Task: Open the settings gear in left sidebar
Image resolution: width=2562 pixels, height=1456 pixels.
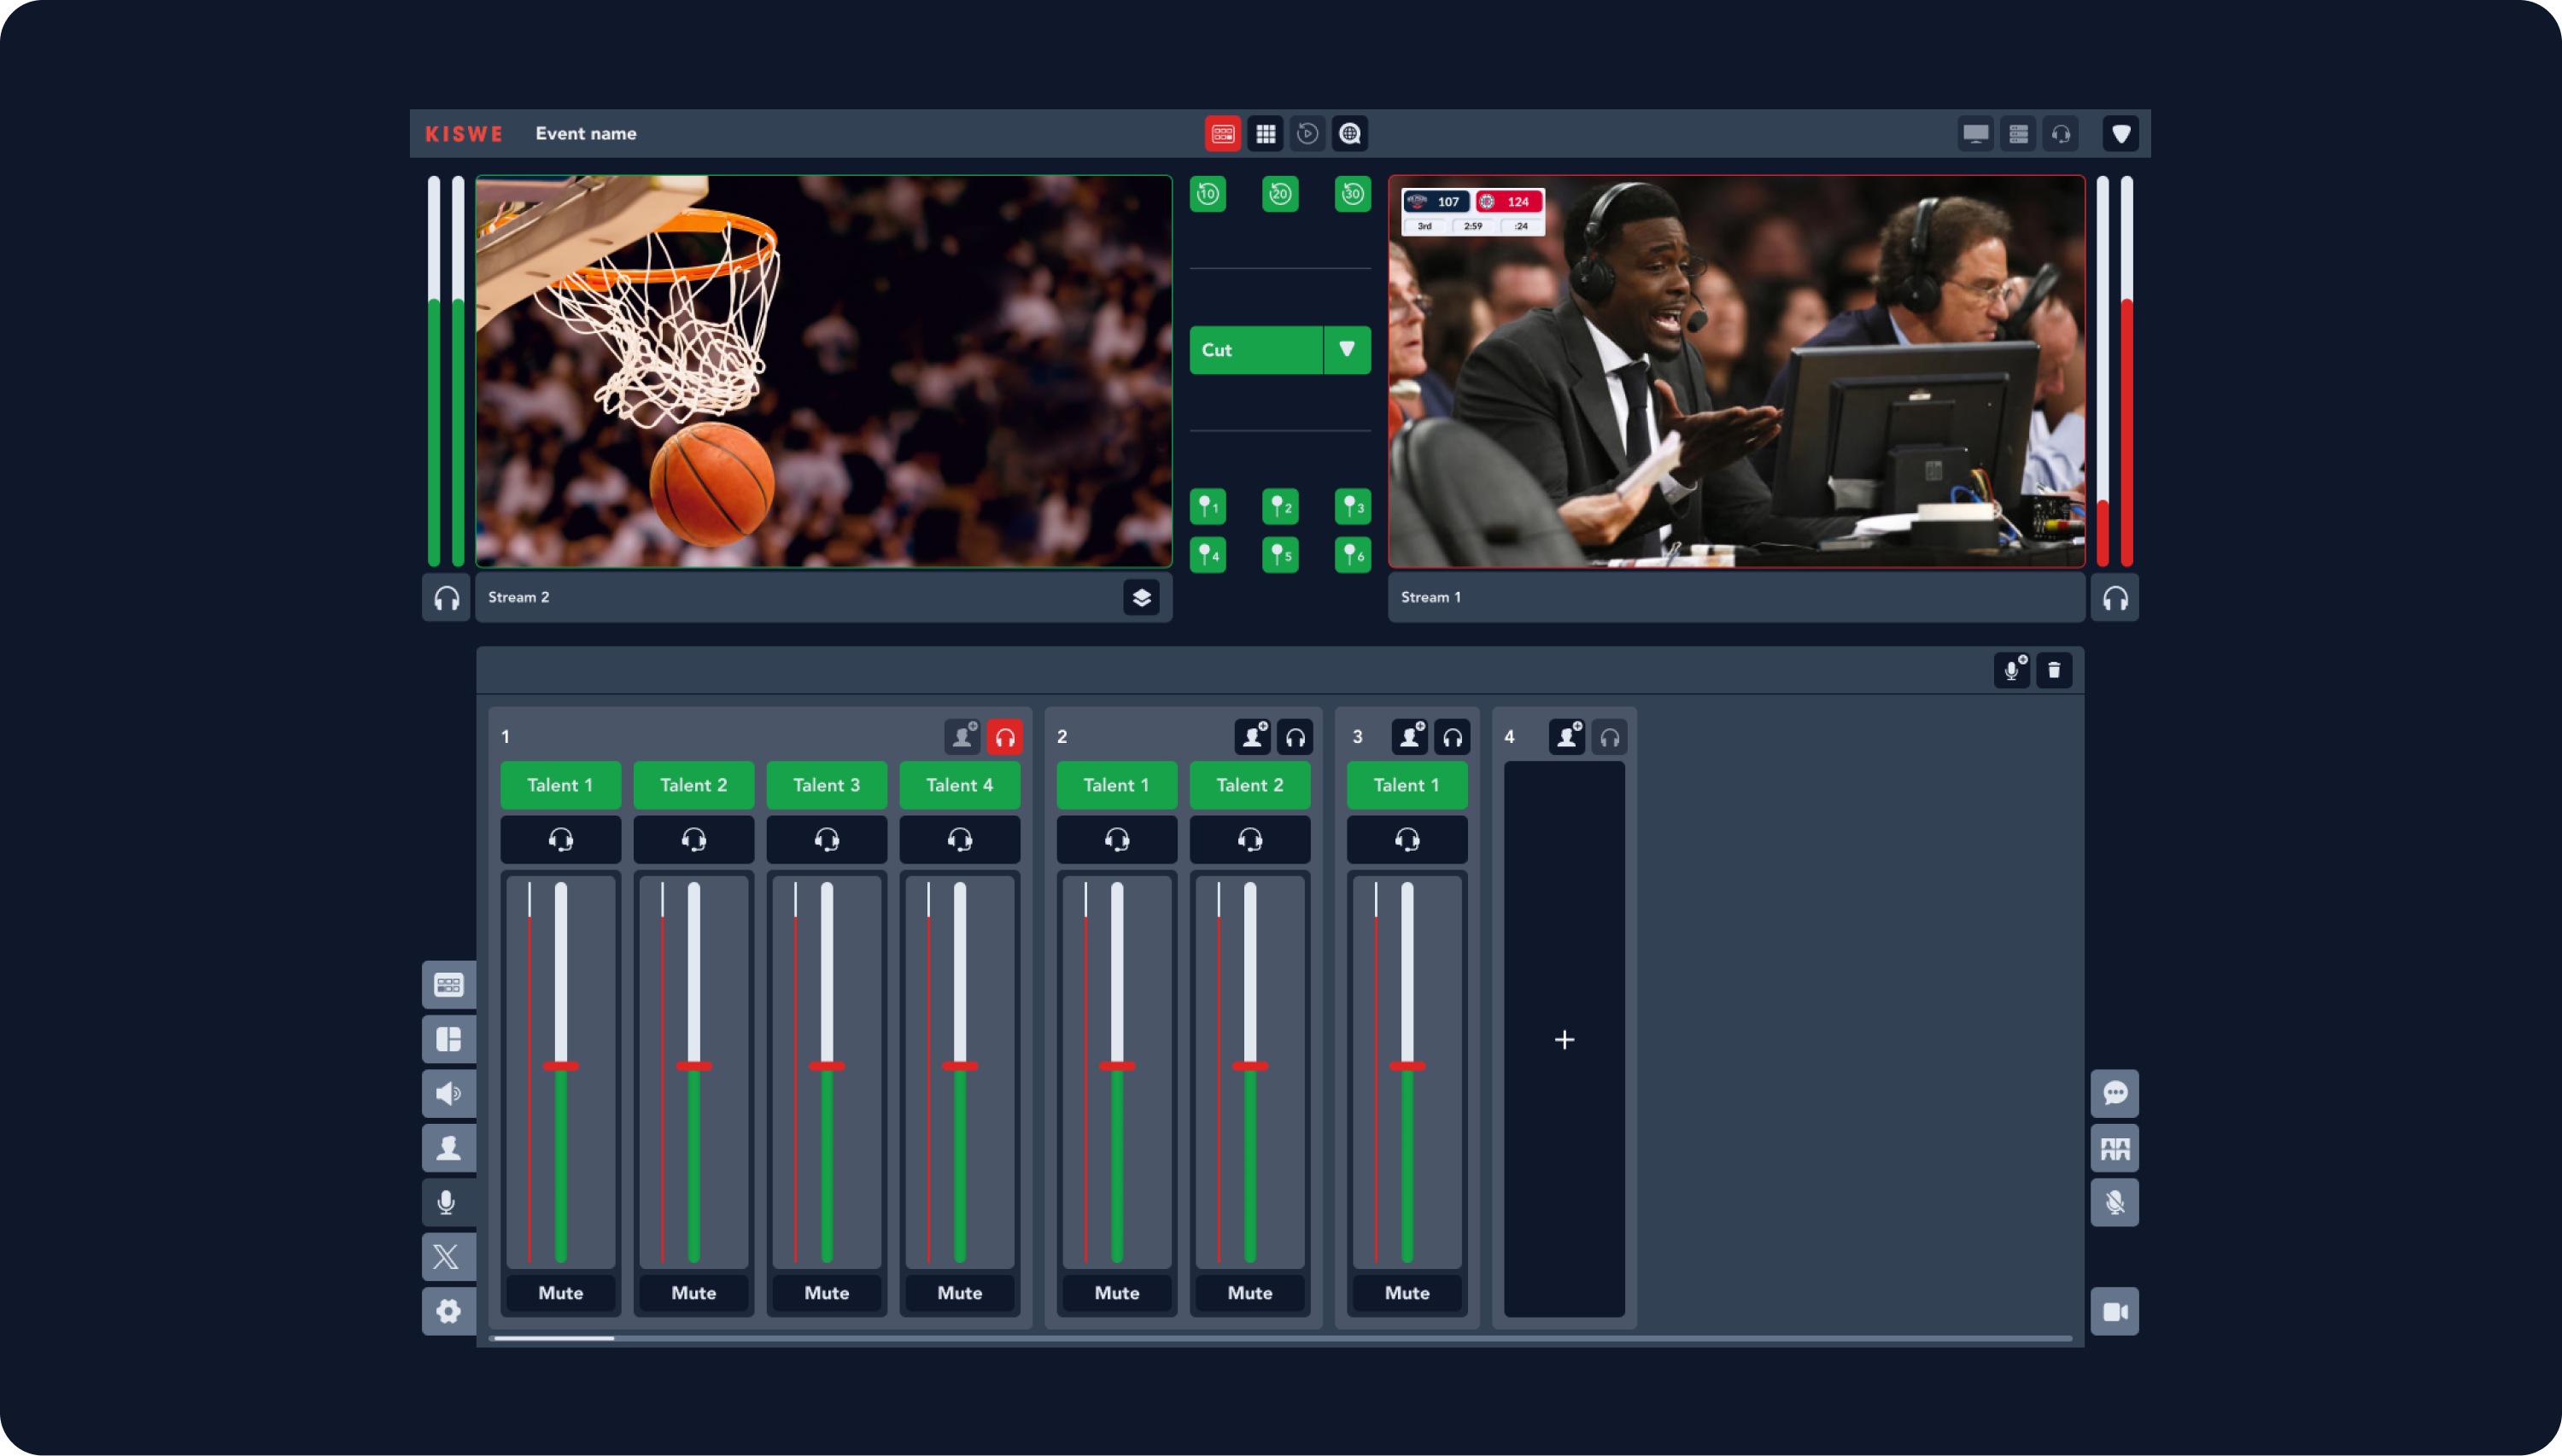Action: point(448,1312)
